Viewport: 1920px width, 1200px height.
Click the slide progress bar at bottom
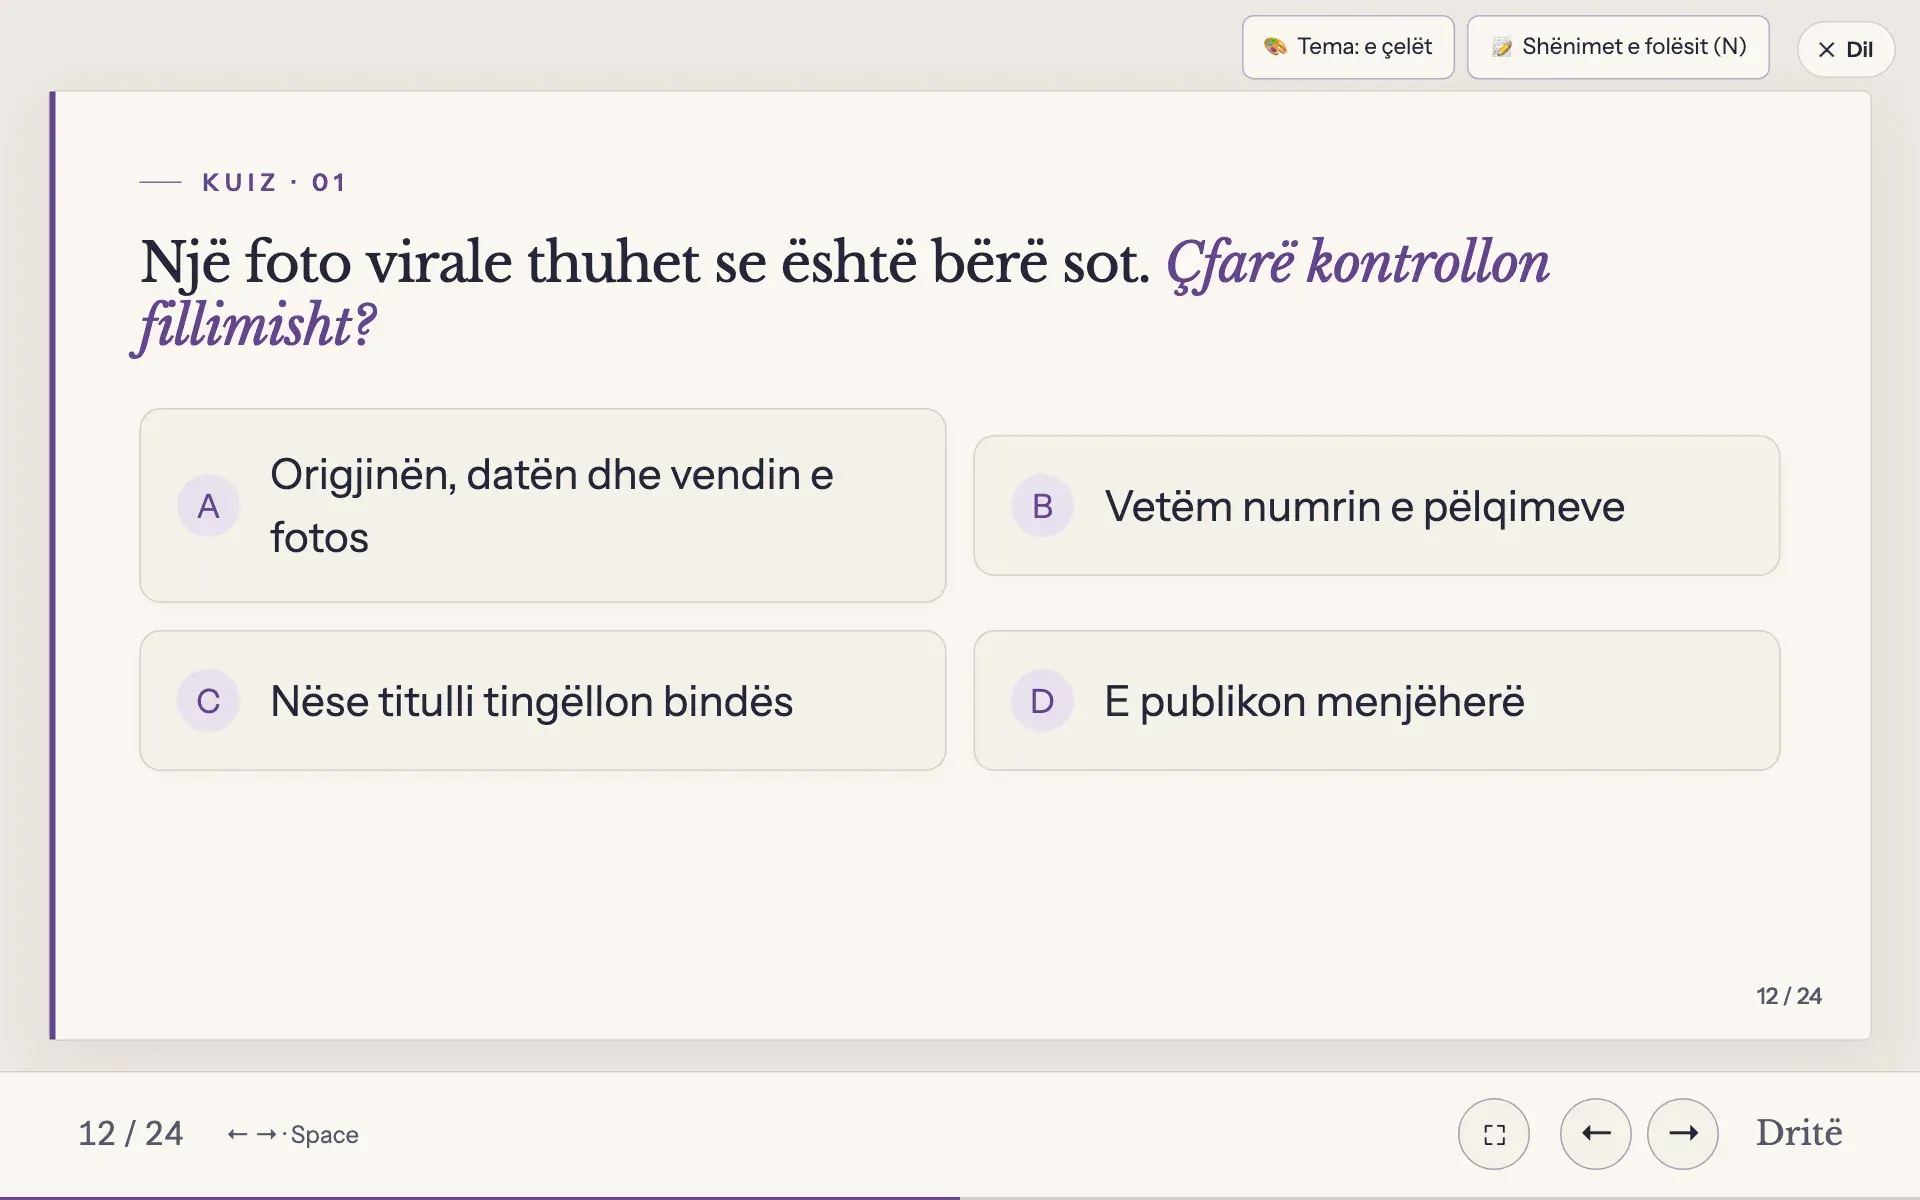click(x=960, y=1197)
